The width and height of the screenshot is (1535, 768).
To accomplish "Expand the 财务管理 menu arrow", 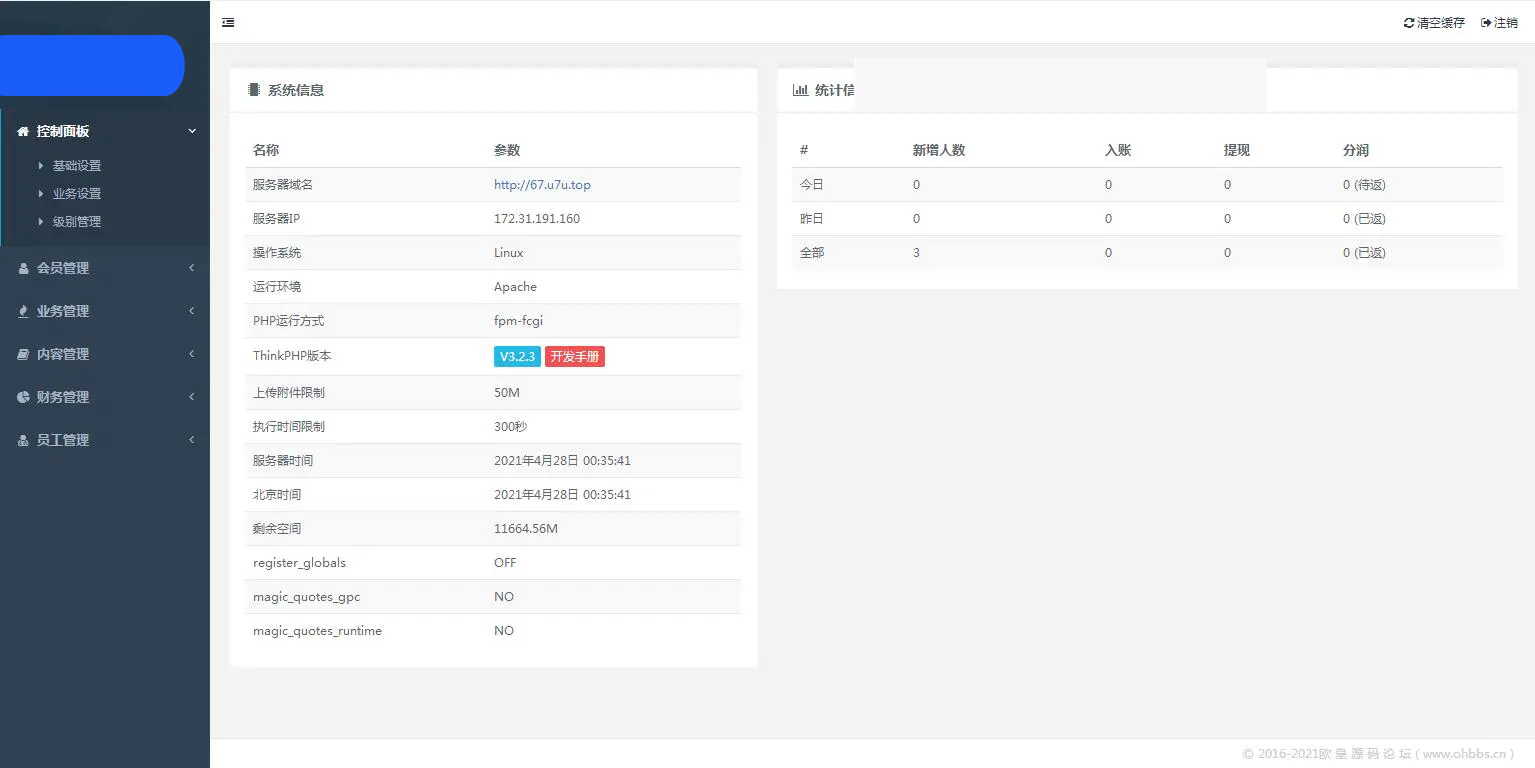I will pyautogui.click(x=191, y=397).
